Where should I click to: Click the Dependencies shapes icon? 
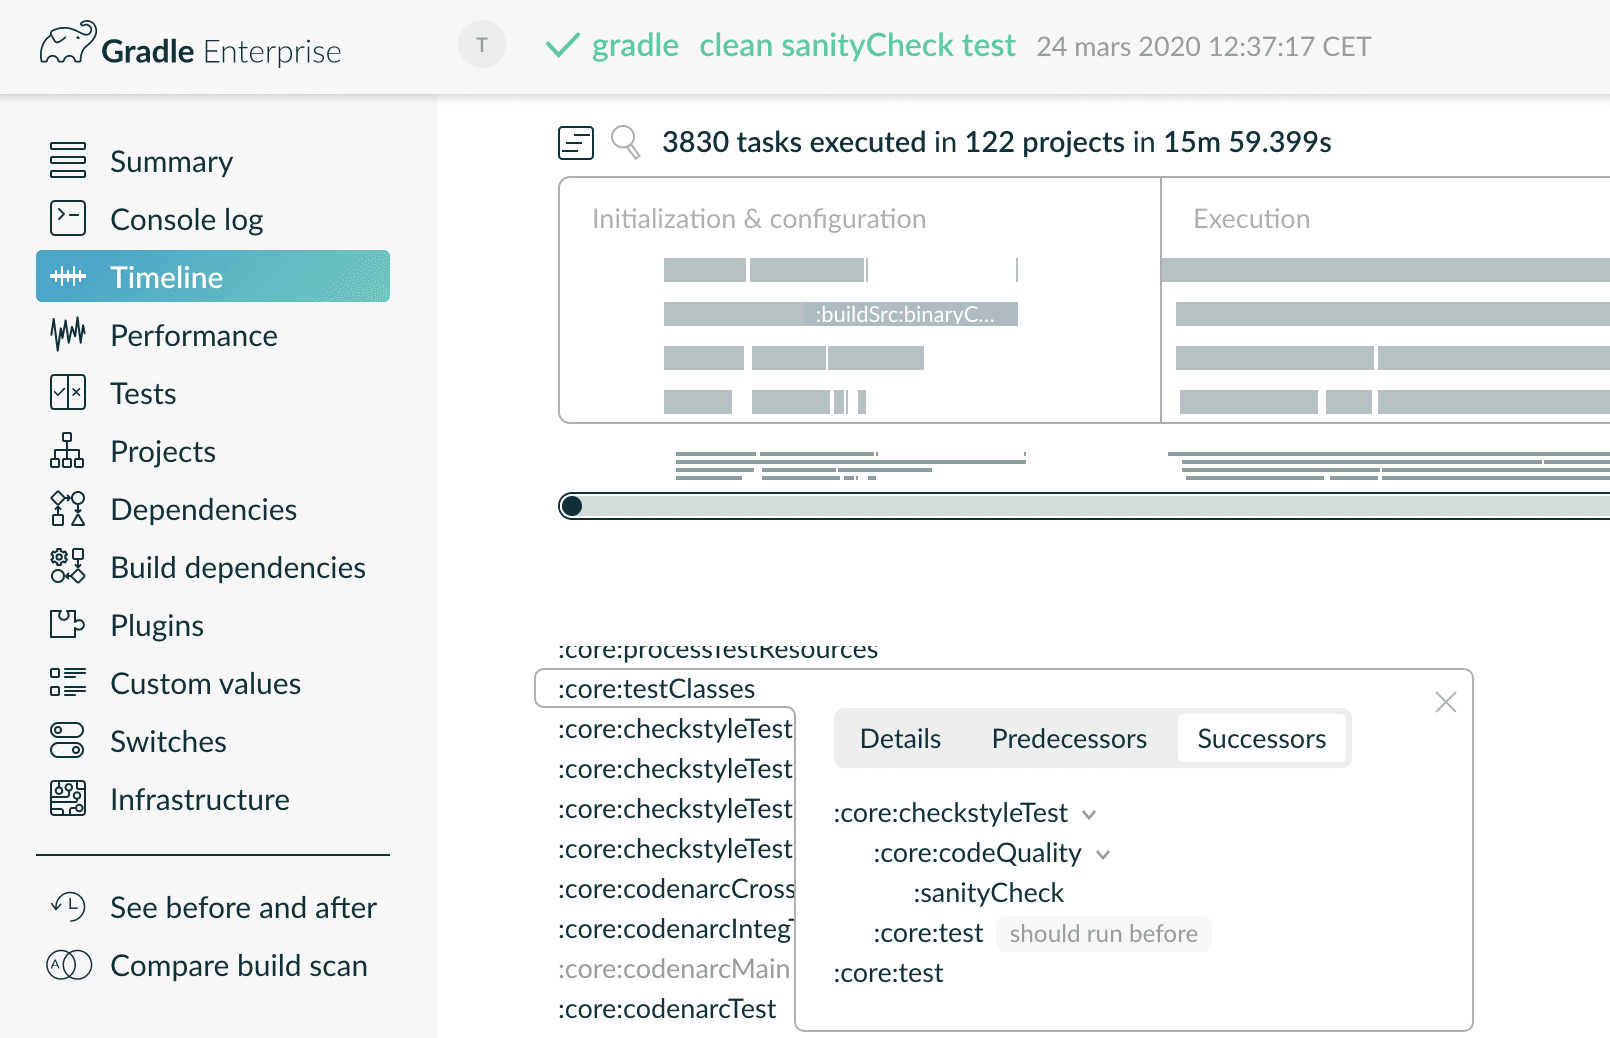pyautogui.click(x=68, y=508)
